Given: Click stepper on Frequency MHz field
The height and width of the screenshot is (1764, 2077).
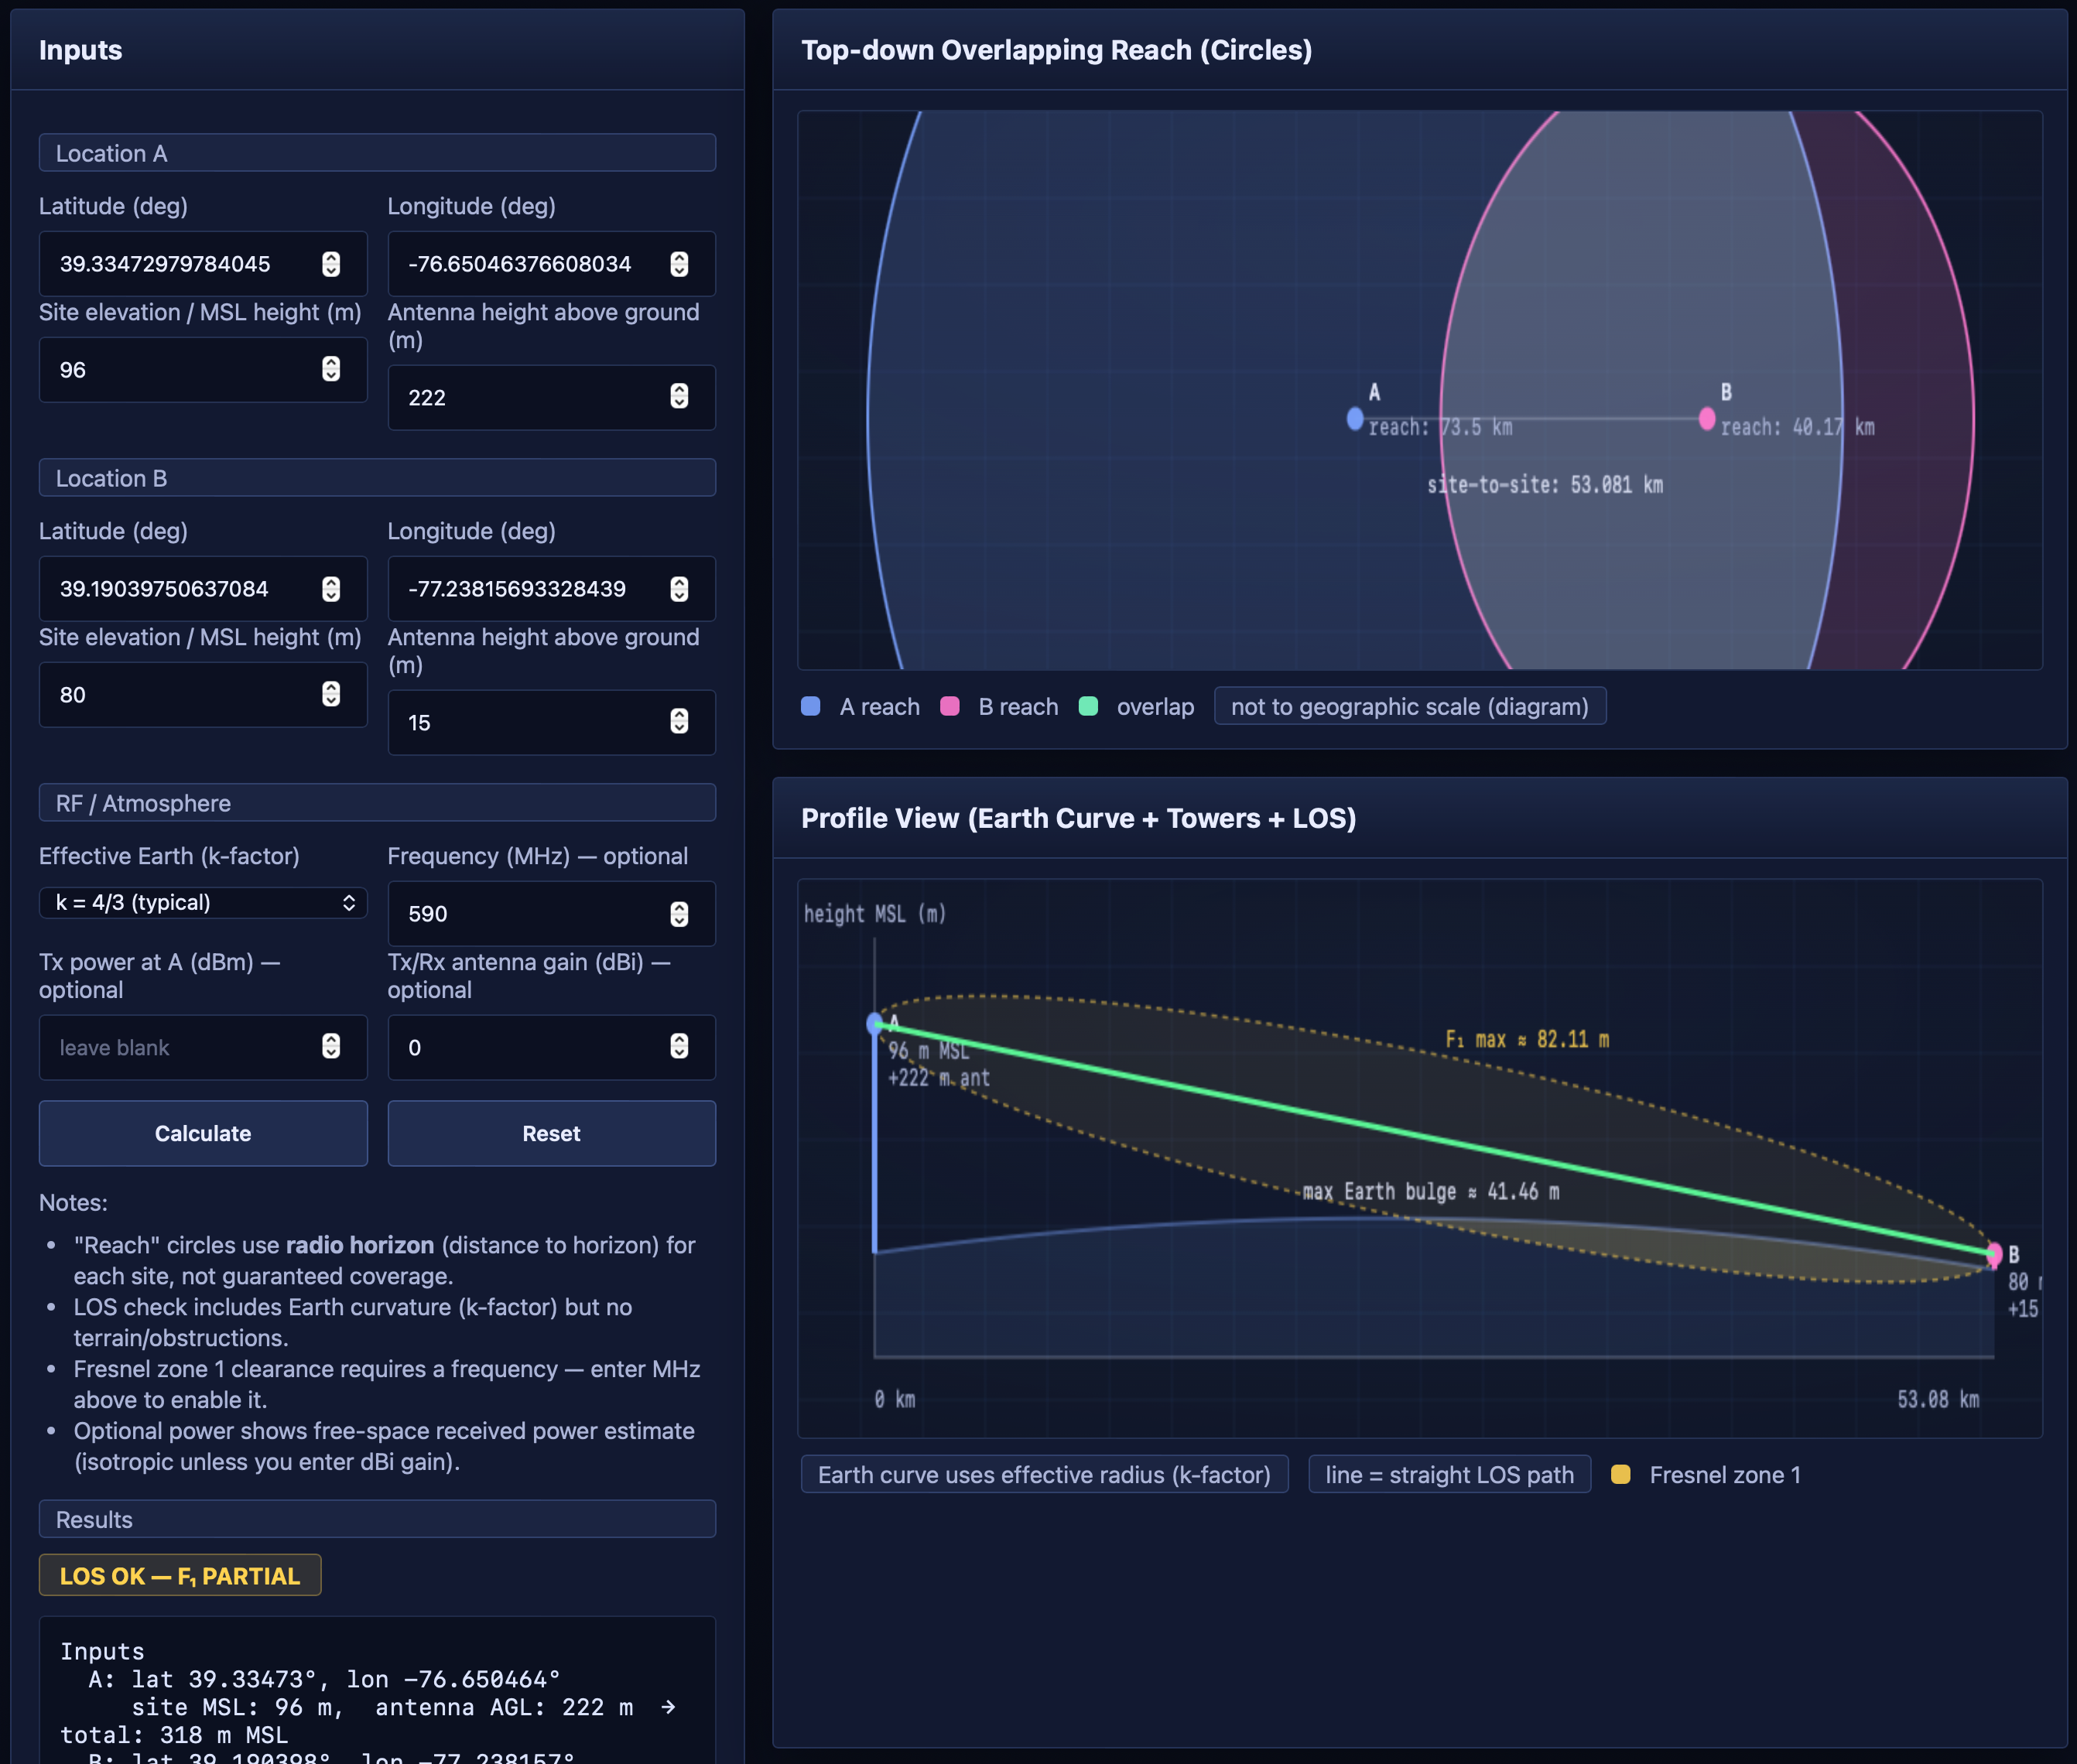Looking at the screenshot, I should (x=679, y=914).
